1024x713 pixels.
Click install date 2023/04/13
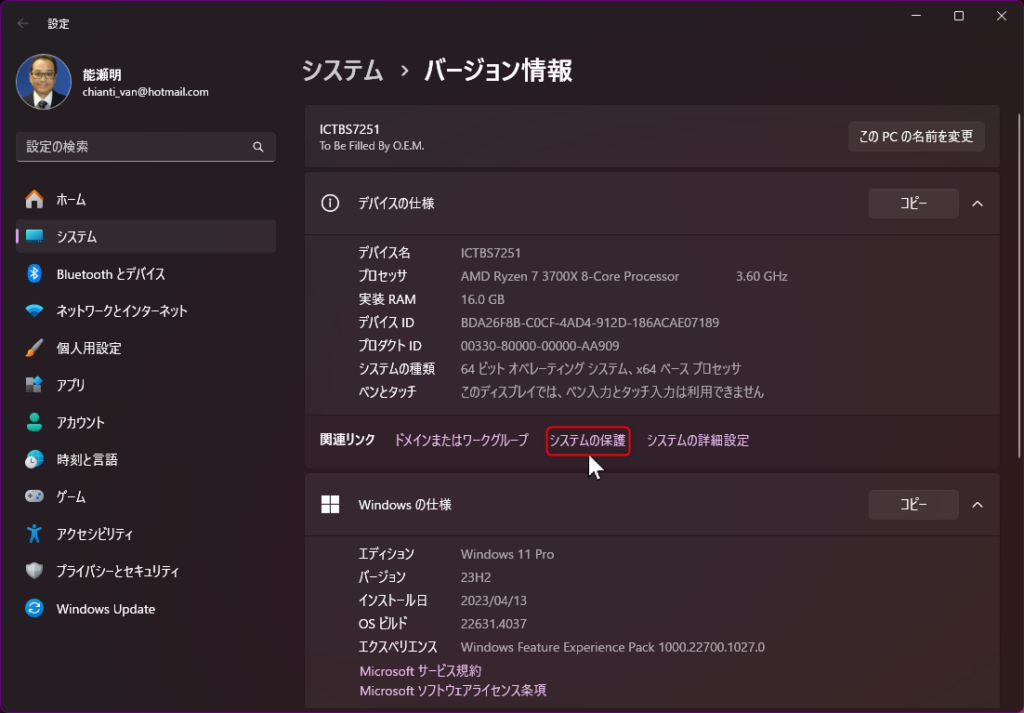pos(494,601)
